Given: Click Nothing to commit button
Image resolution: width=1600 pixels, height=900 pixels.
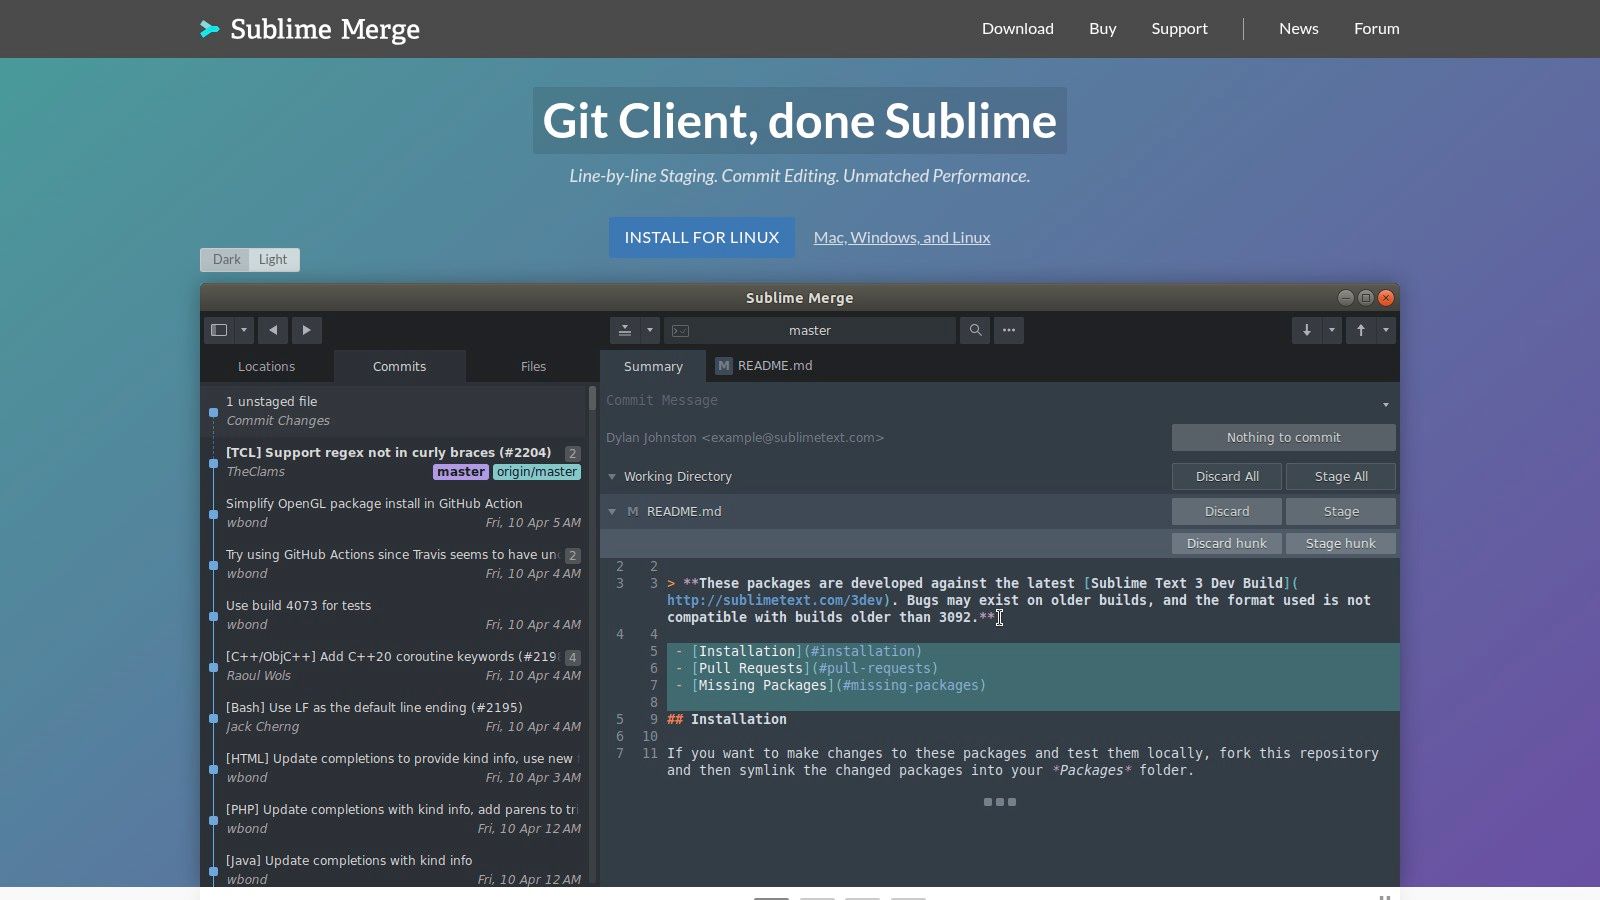Looking at the screenshot, I should point(1283,437).
